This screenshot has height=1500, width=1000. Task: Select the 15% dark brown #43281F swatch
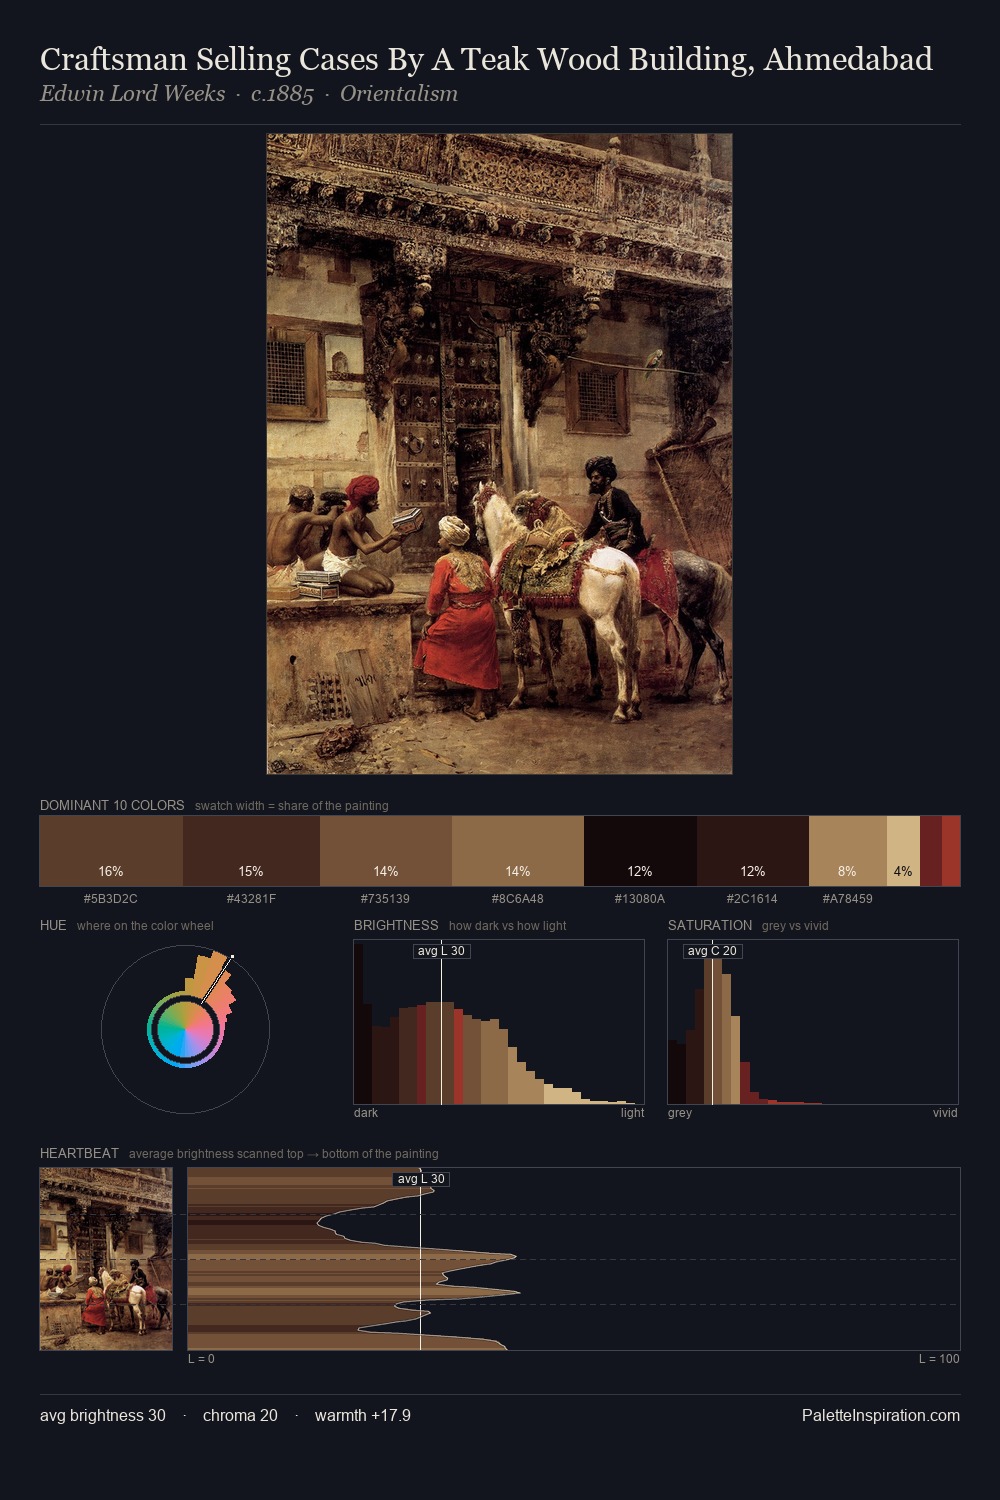point(251,851)
